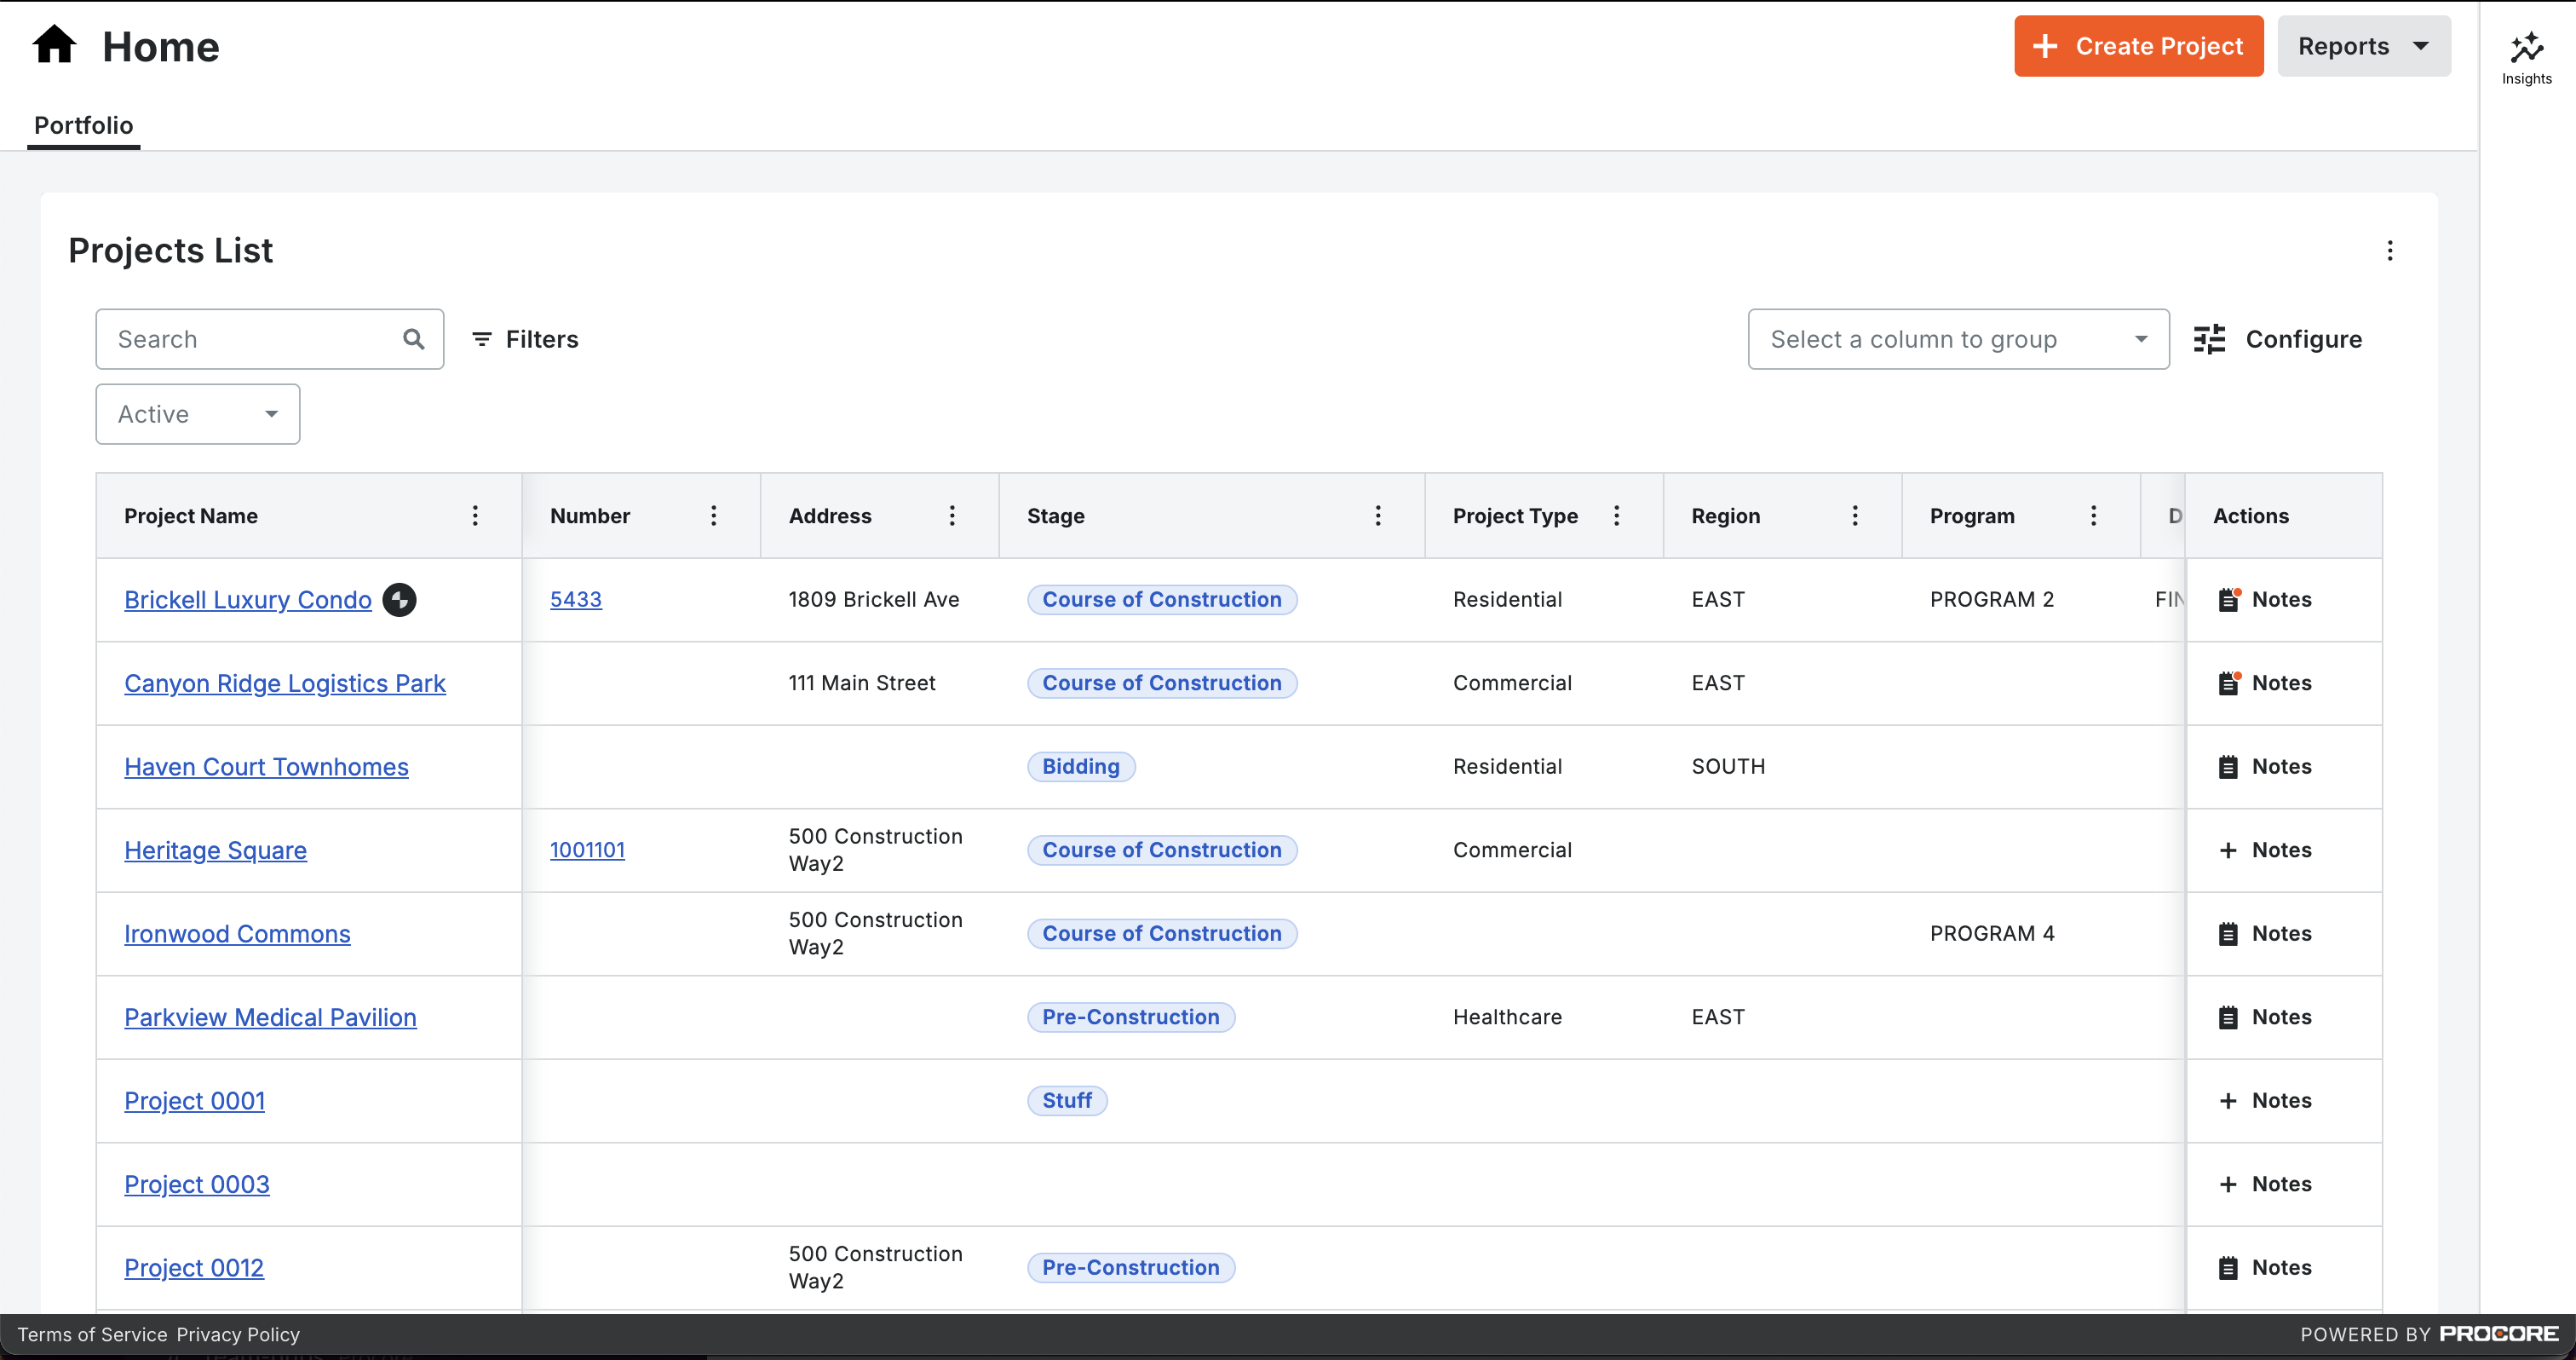Viewport: 2576px width, 1360px height.
Task: Click the Home house icon
Action: 54,46
